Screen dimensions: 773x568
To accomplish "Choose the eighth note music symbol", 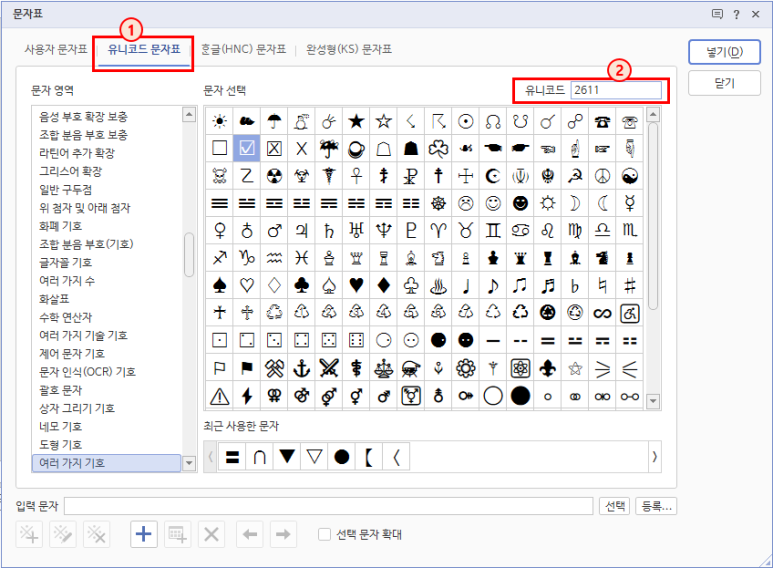I will tap(493, 285).
